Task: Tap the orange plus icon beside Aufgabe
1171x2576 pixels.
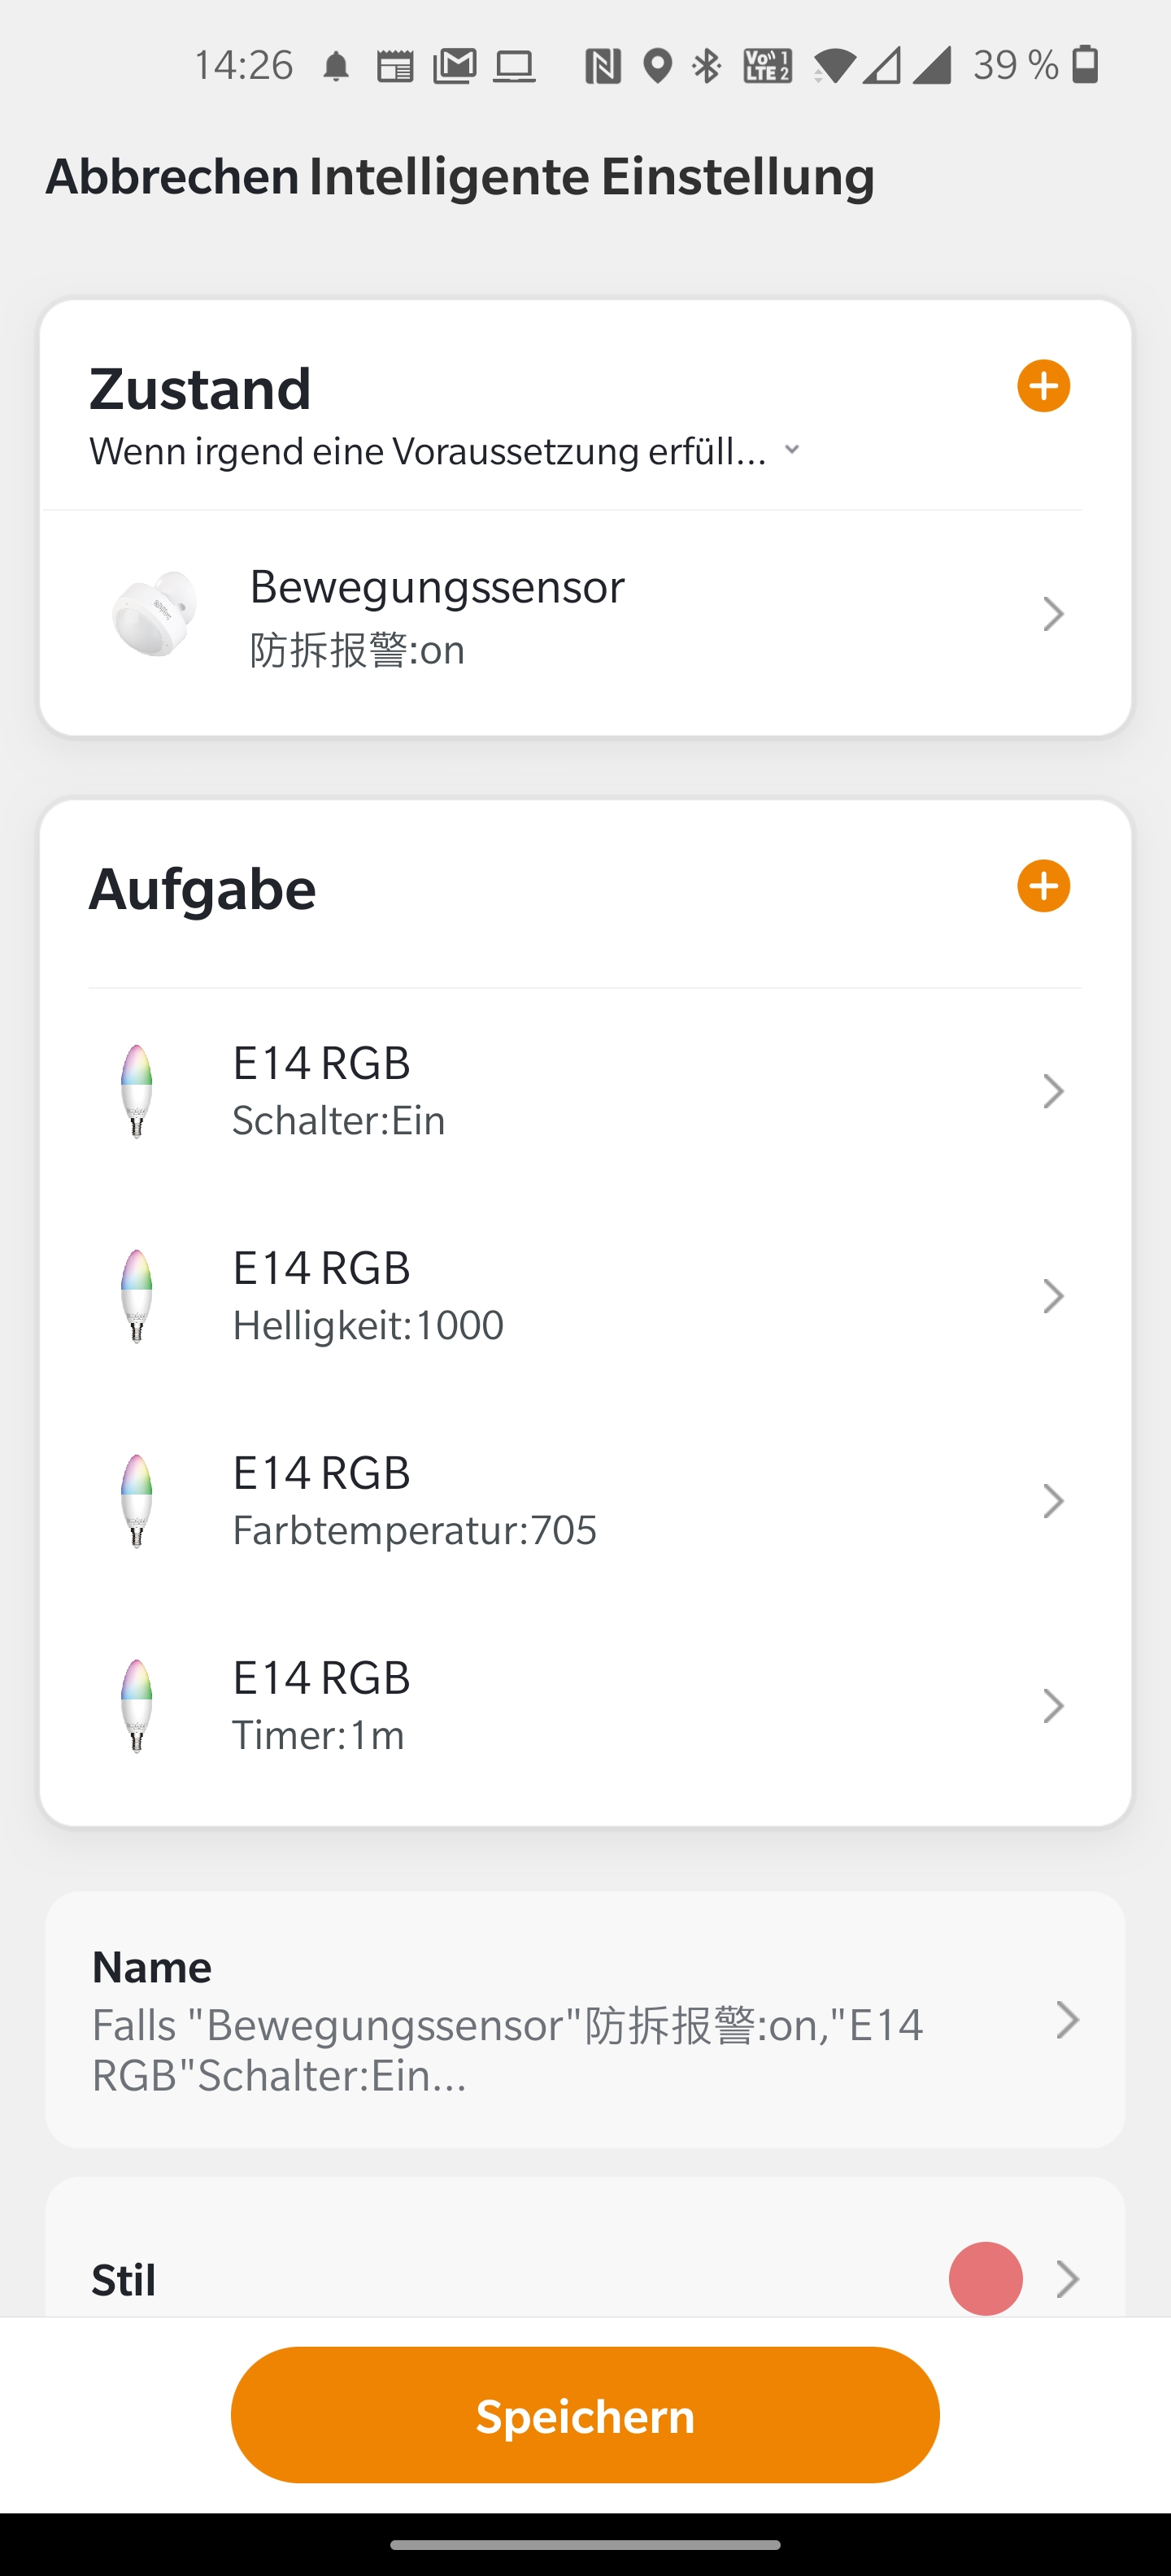Action: pyautogui.click(x=1043, y=886)
